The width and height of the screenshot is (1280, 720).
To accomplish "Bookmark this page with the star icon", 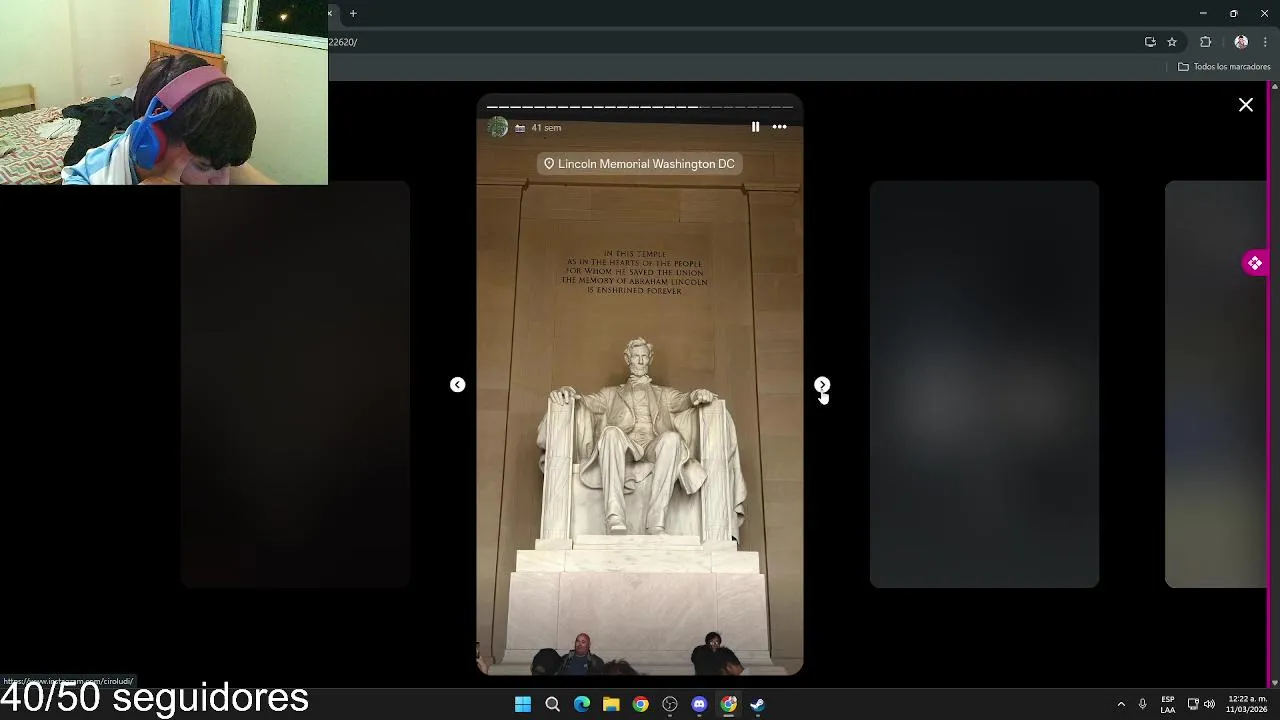I will [1172, 42].
